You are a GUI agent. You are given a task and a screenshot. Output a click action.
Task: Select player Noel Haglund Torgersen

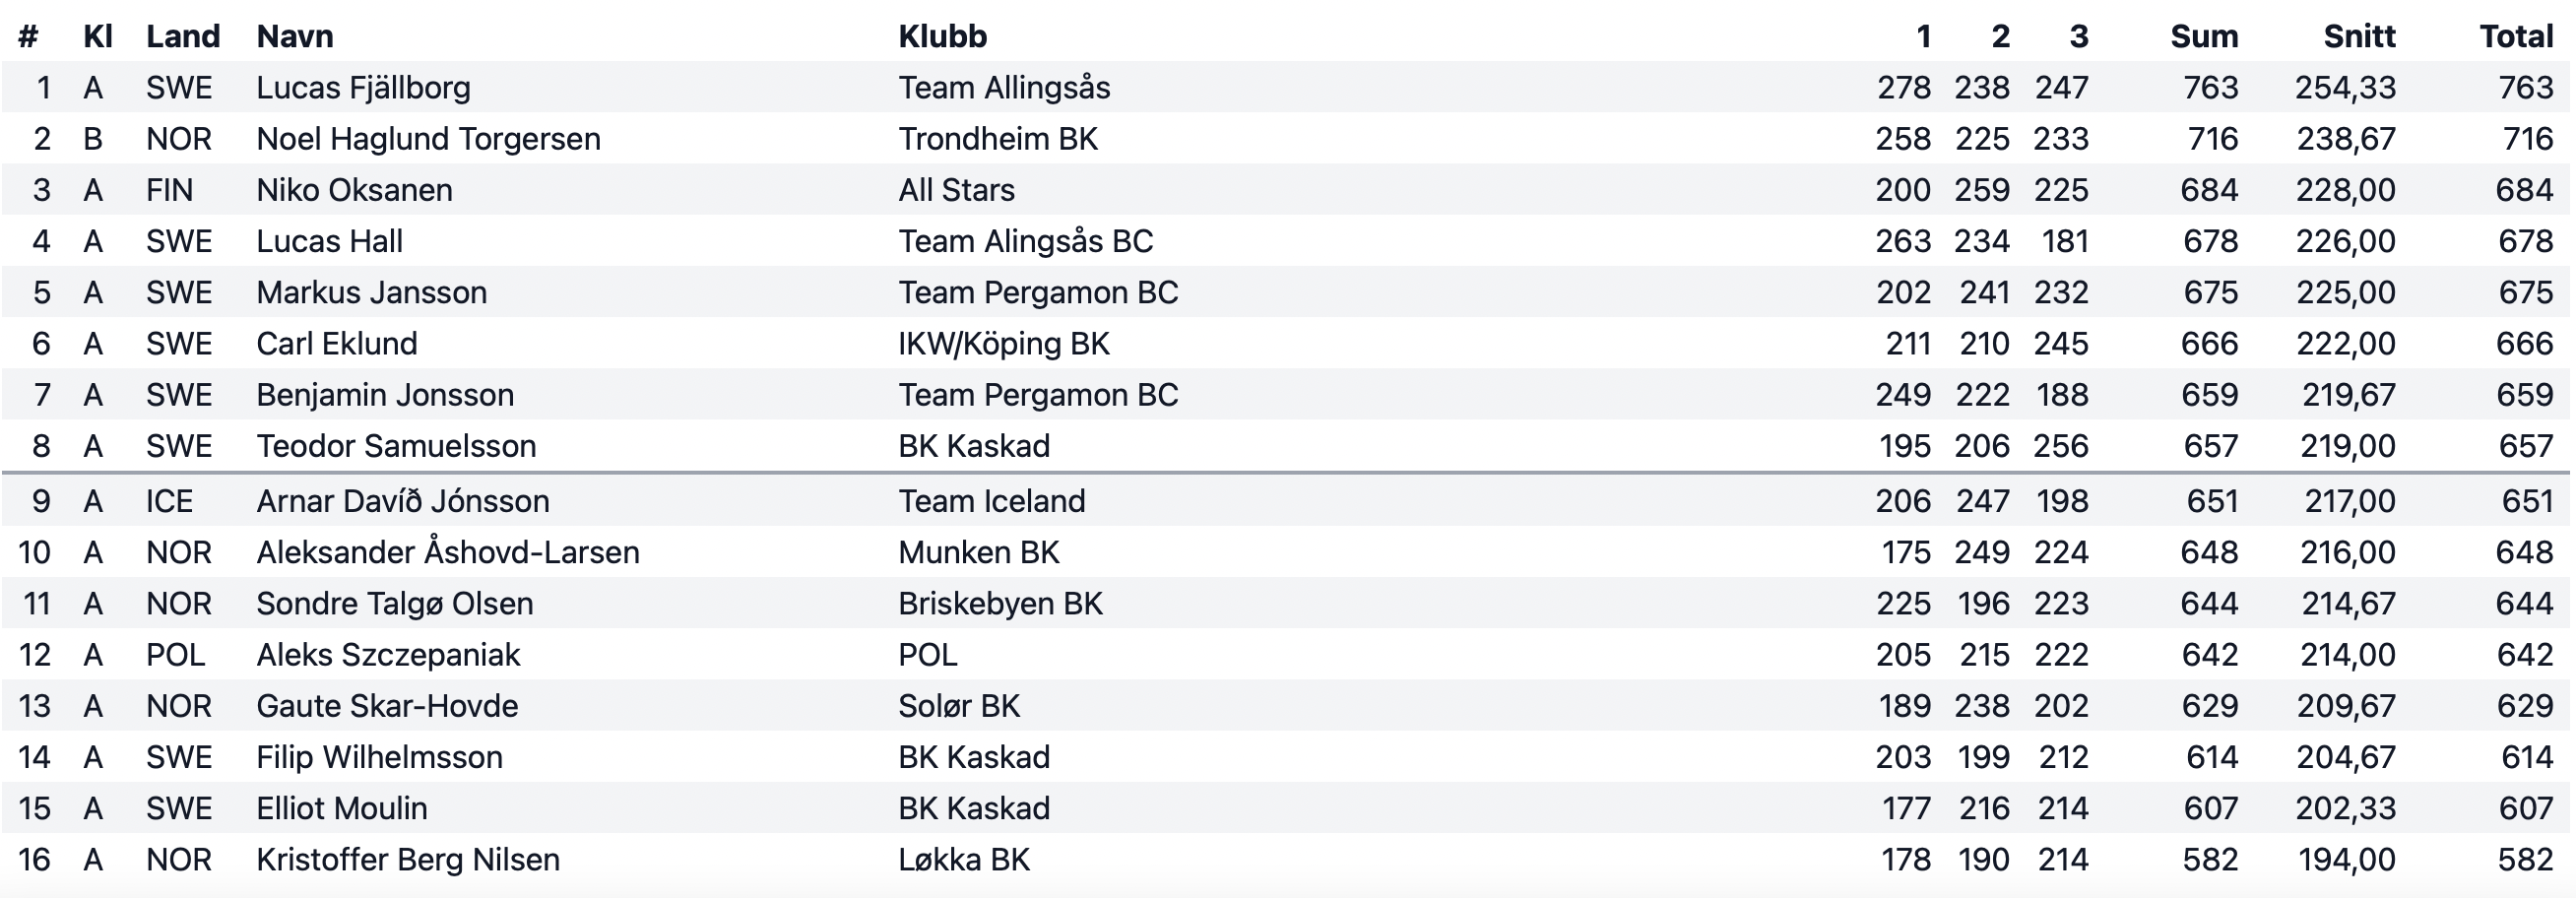(428, 139)
